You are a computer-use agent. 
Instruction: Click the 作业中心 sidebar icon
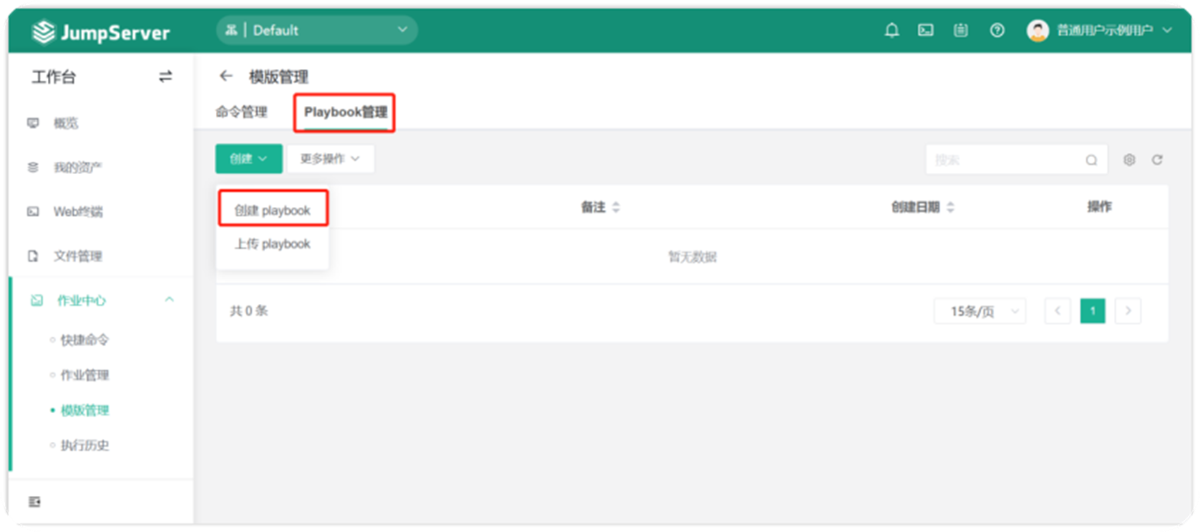[37, 300]
